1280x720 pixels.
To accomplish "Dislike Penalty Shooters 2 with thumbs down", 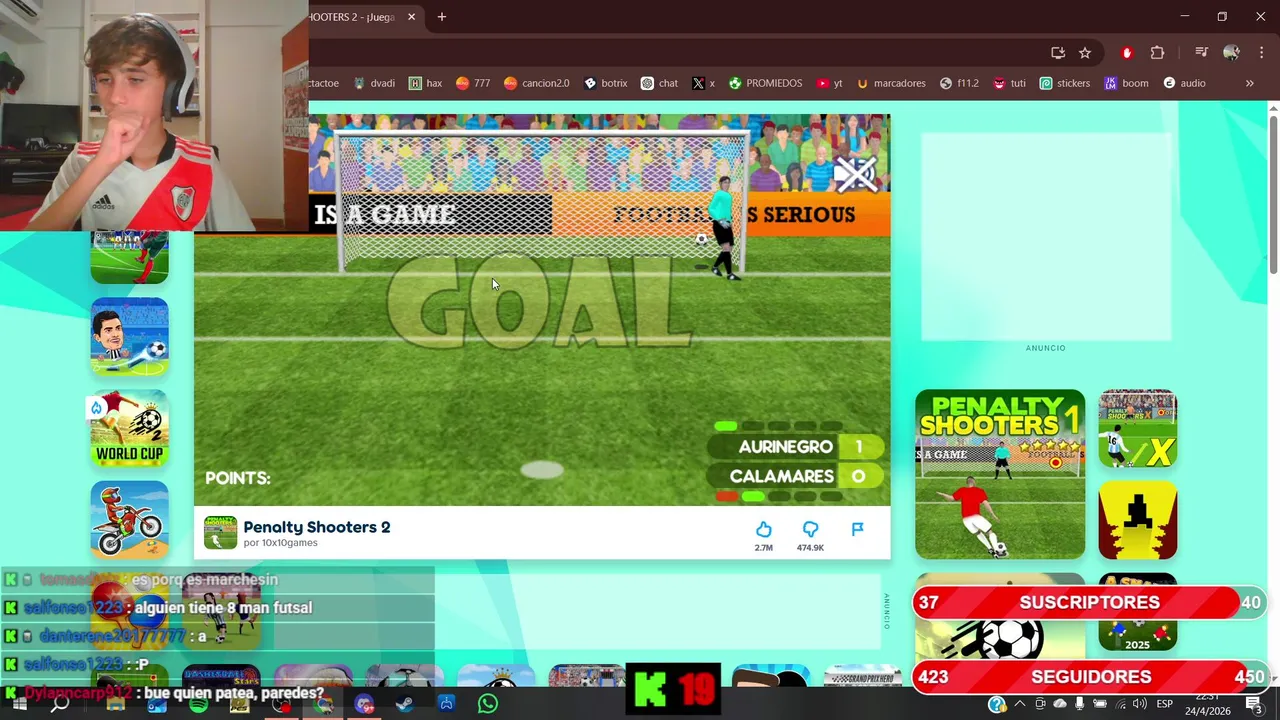I will pyautogui.click(x=810, y=529).
